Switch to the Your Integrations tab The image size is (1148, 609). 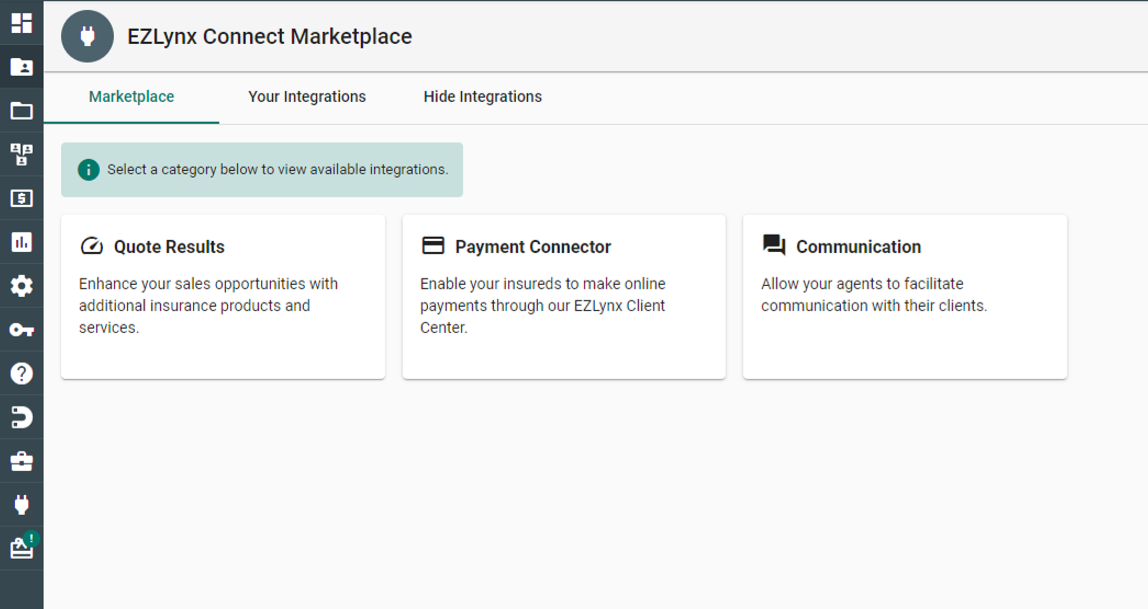tap(307, 97)
